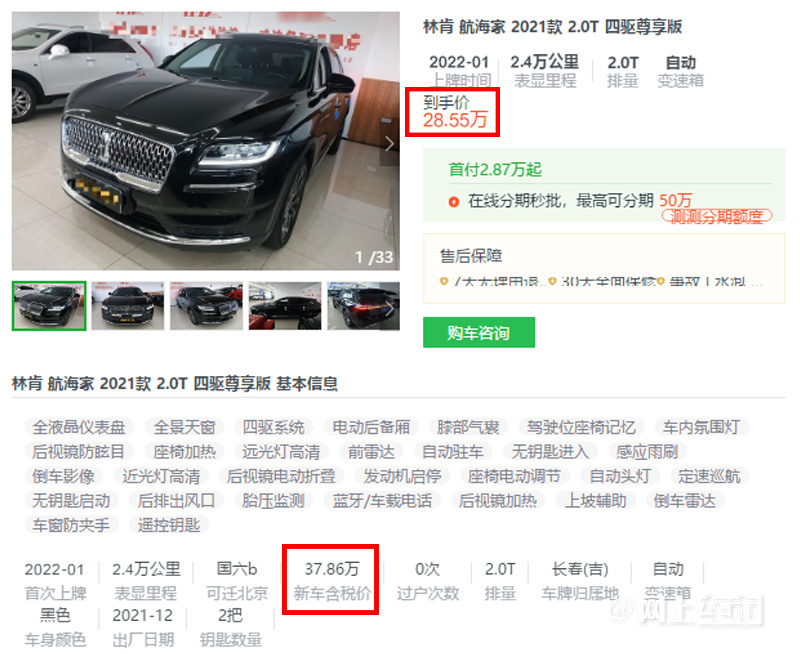800x654 pixels.
Task: Select the side-profile car thumbnail
Action: pyautogui.click(x=285, y=306)
